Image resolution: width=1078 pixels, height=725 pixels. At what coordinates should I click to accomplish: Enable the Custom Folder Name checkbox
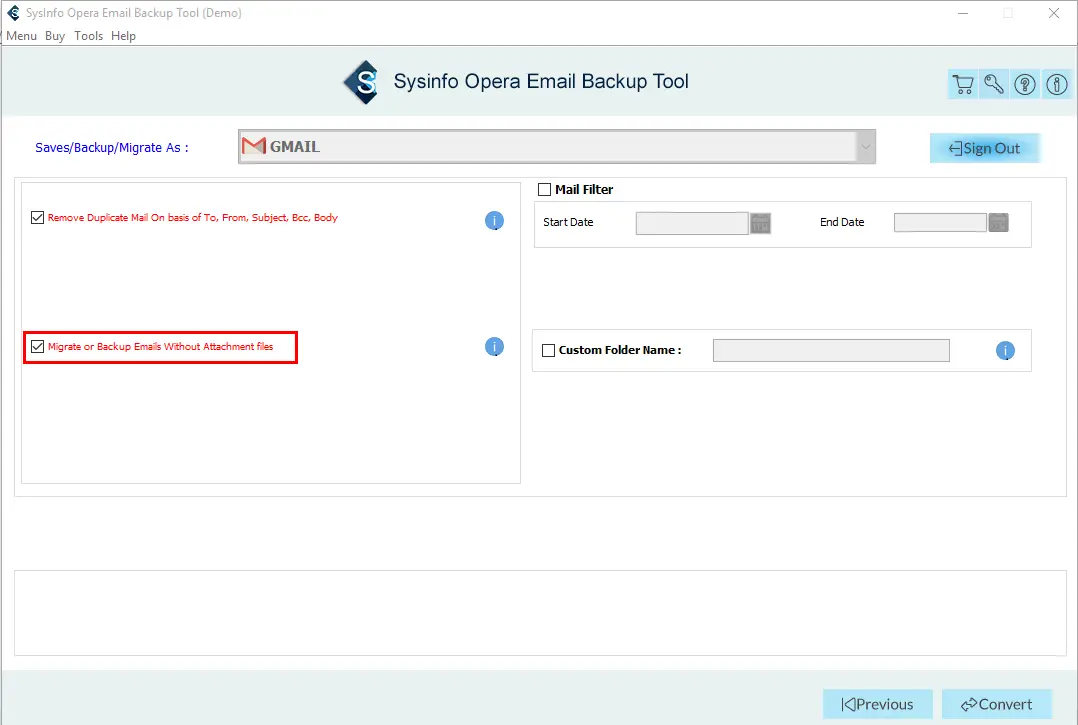(x=549, y=350)
